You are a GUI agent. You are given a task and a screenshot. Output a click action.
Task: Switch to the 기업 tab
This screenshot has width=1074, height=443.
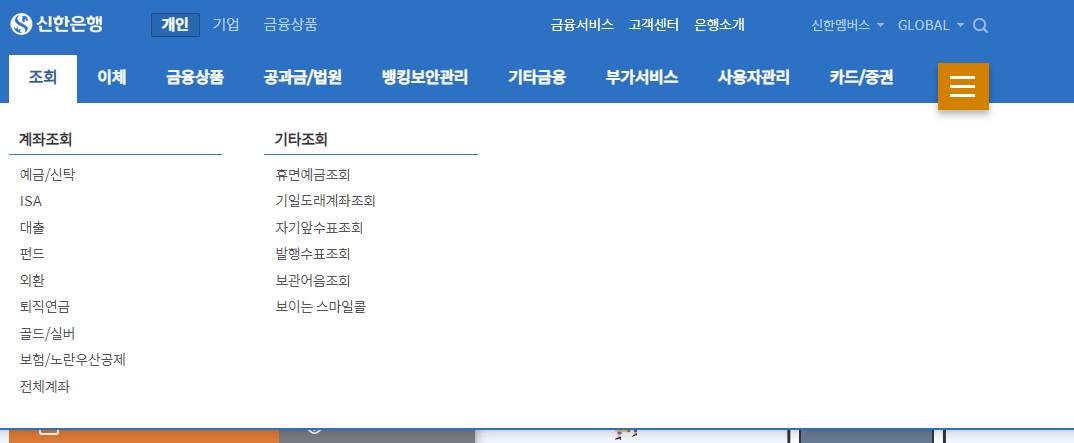pyautogui.click(x=226, y=25)
